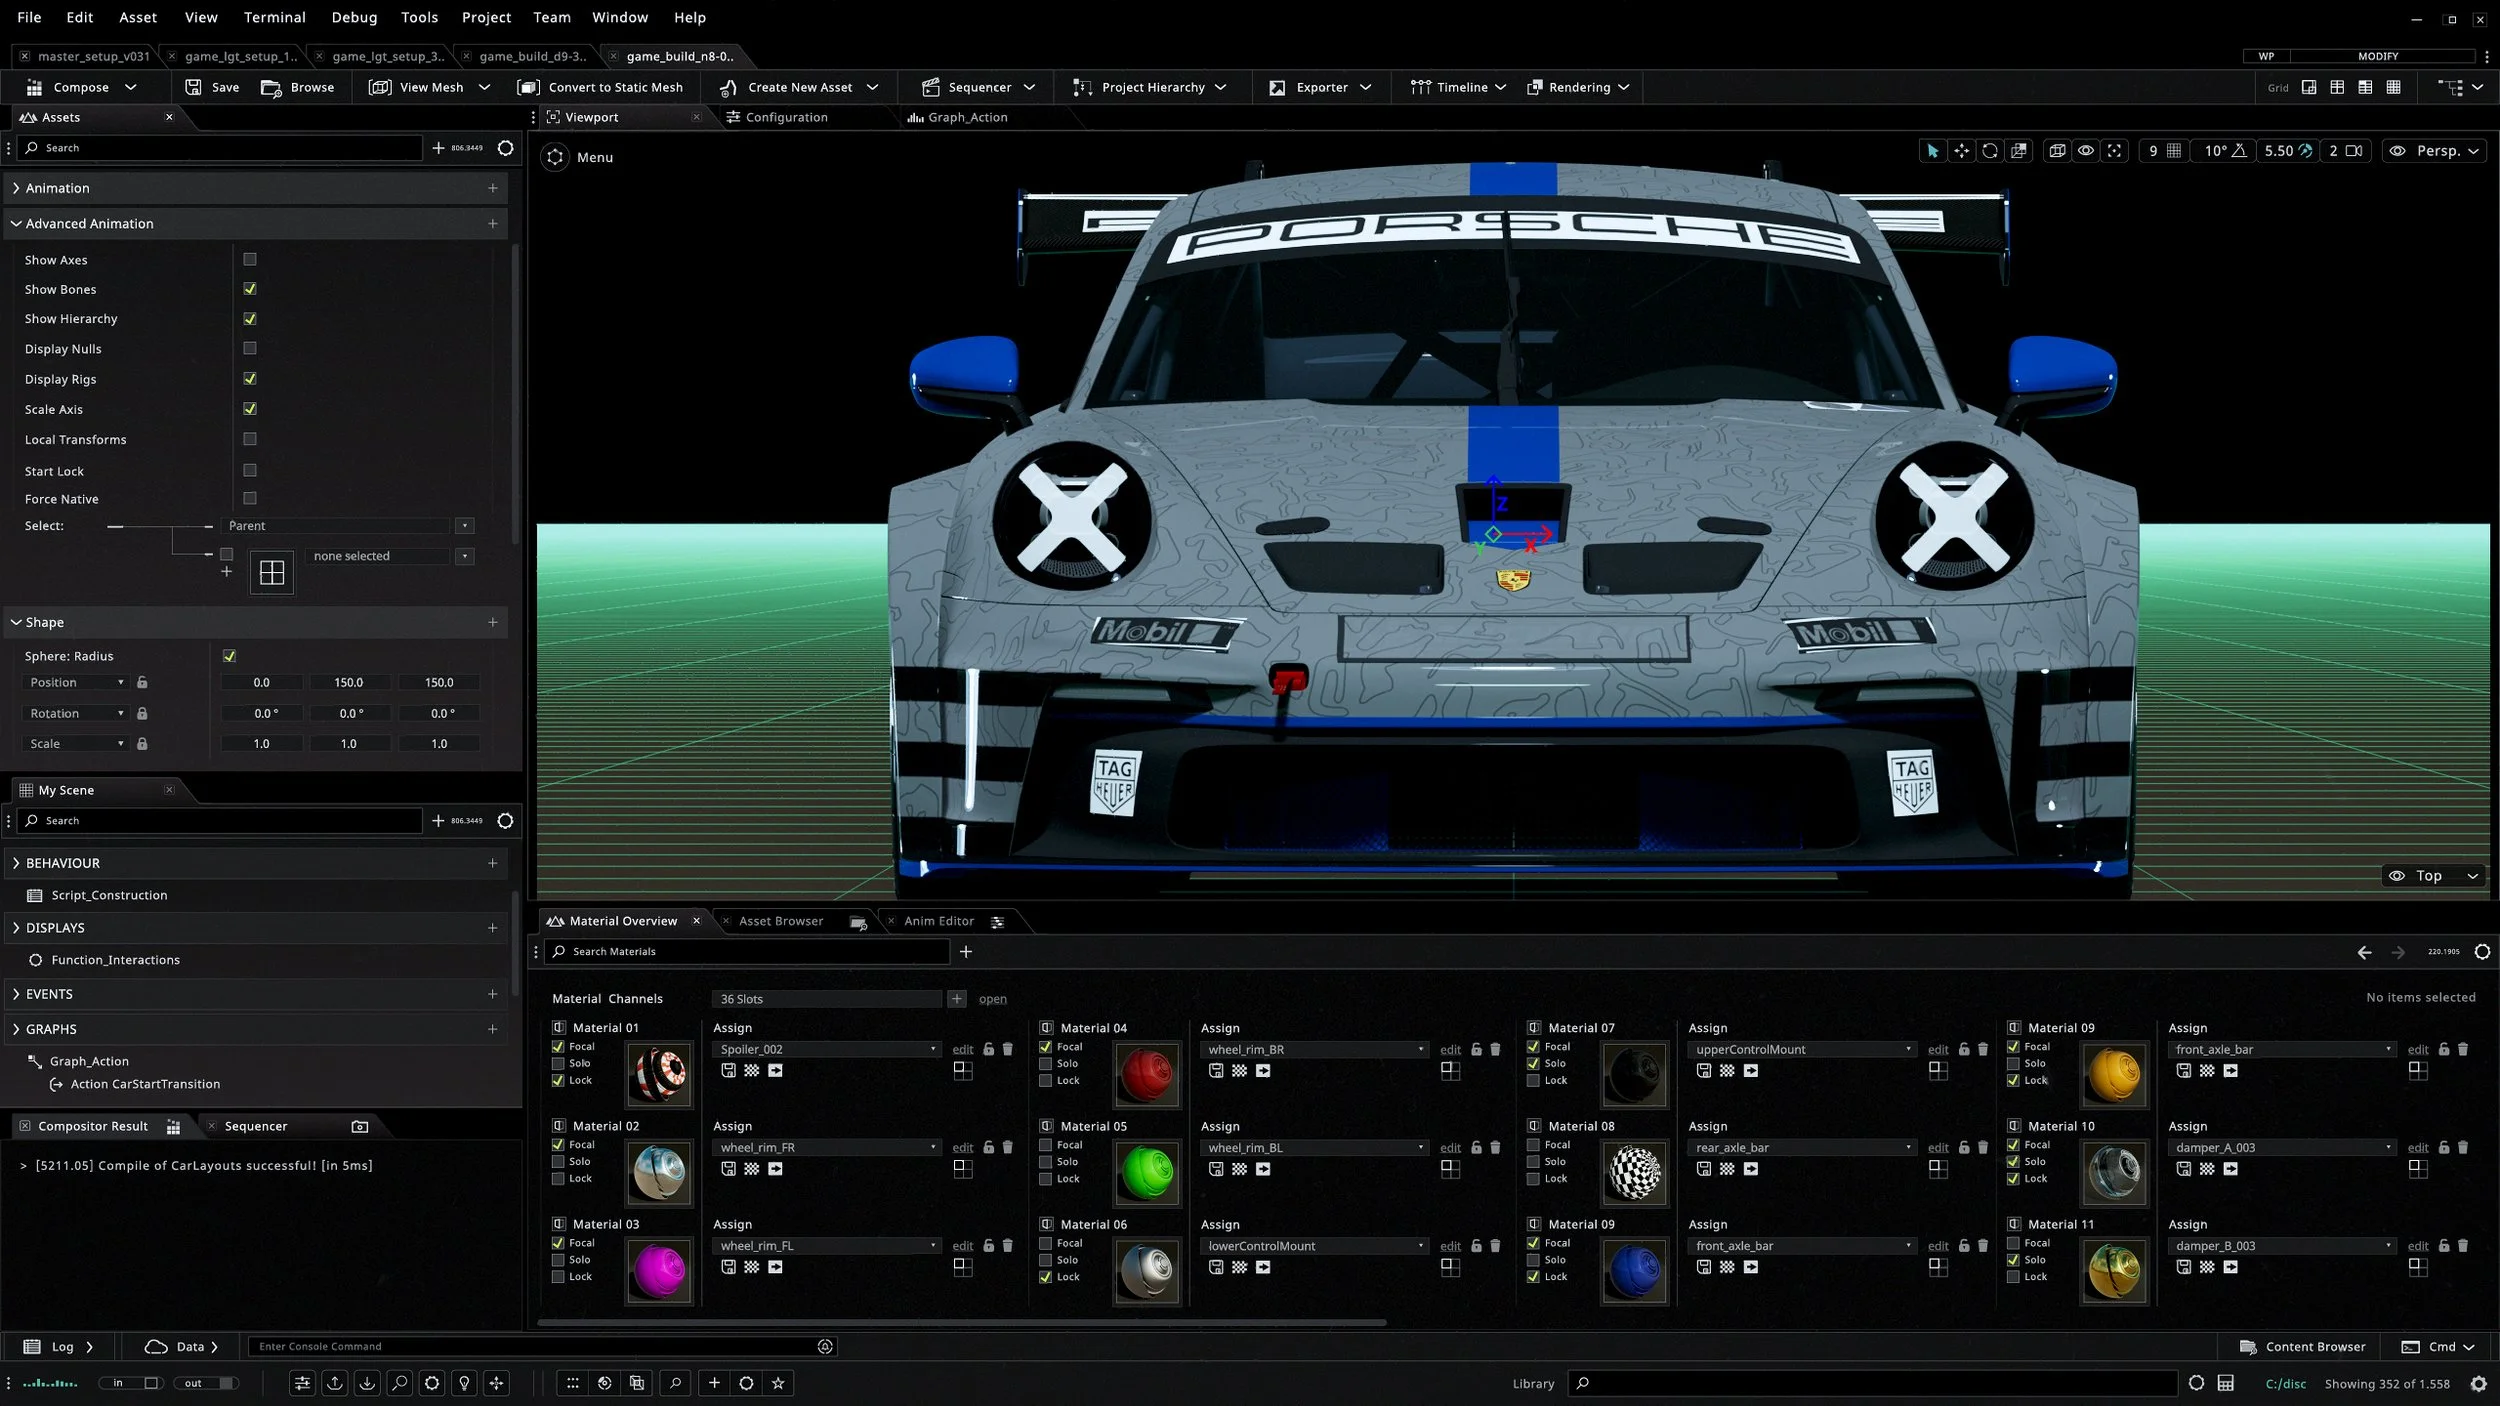2500x1406 pixels.
Task: Choose the move gizmo tool in viewport toolbar
Action: click(x=1961, y=151)
